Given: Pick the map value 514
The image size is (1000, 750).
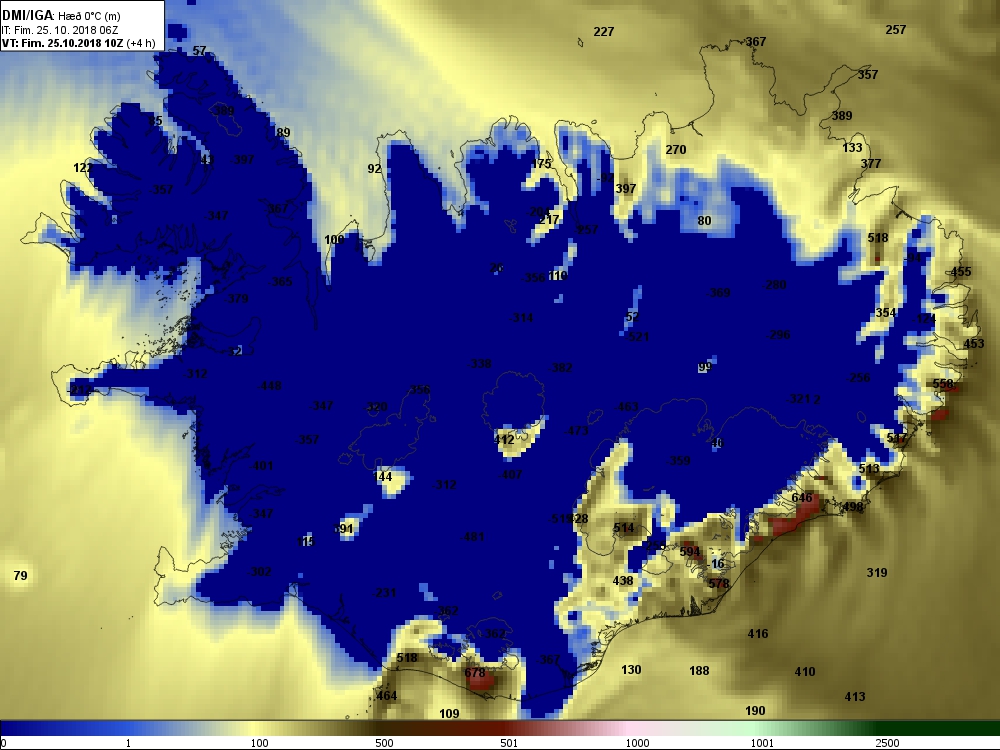Looking at the screenshot, I should point(624,527).
